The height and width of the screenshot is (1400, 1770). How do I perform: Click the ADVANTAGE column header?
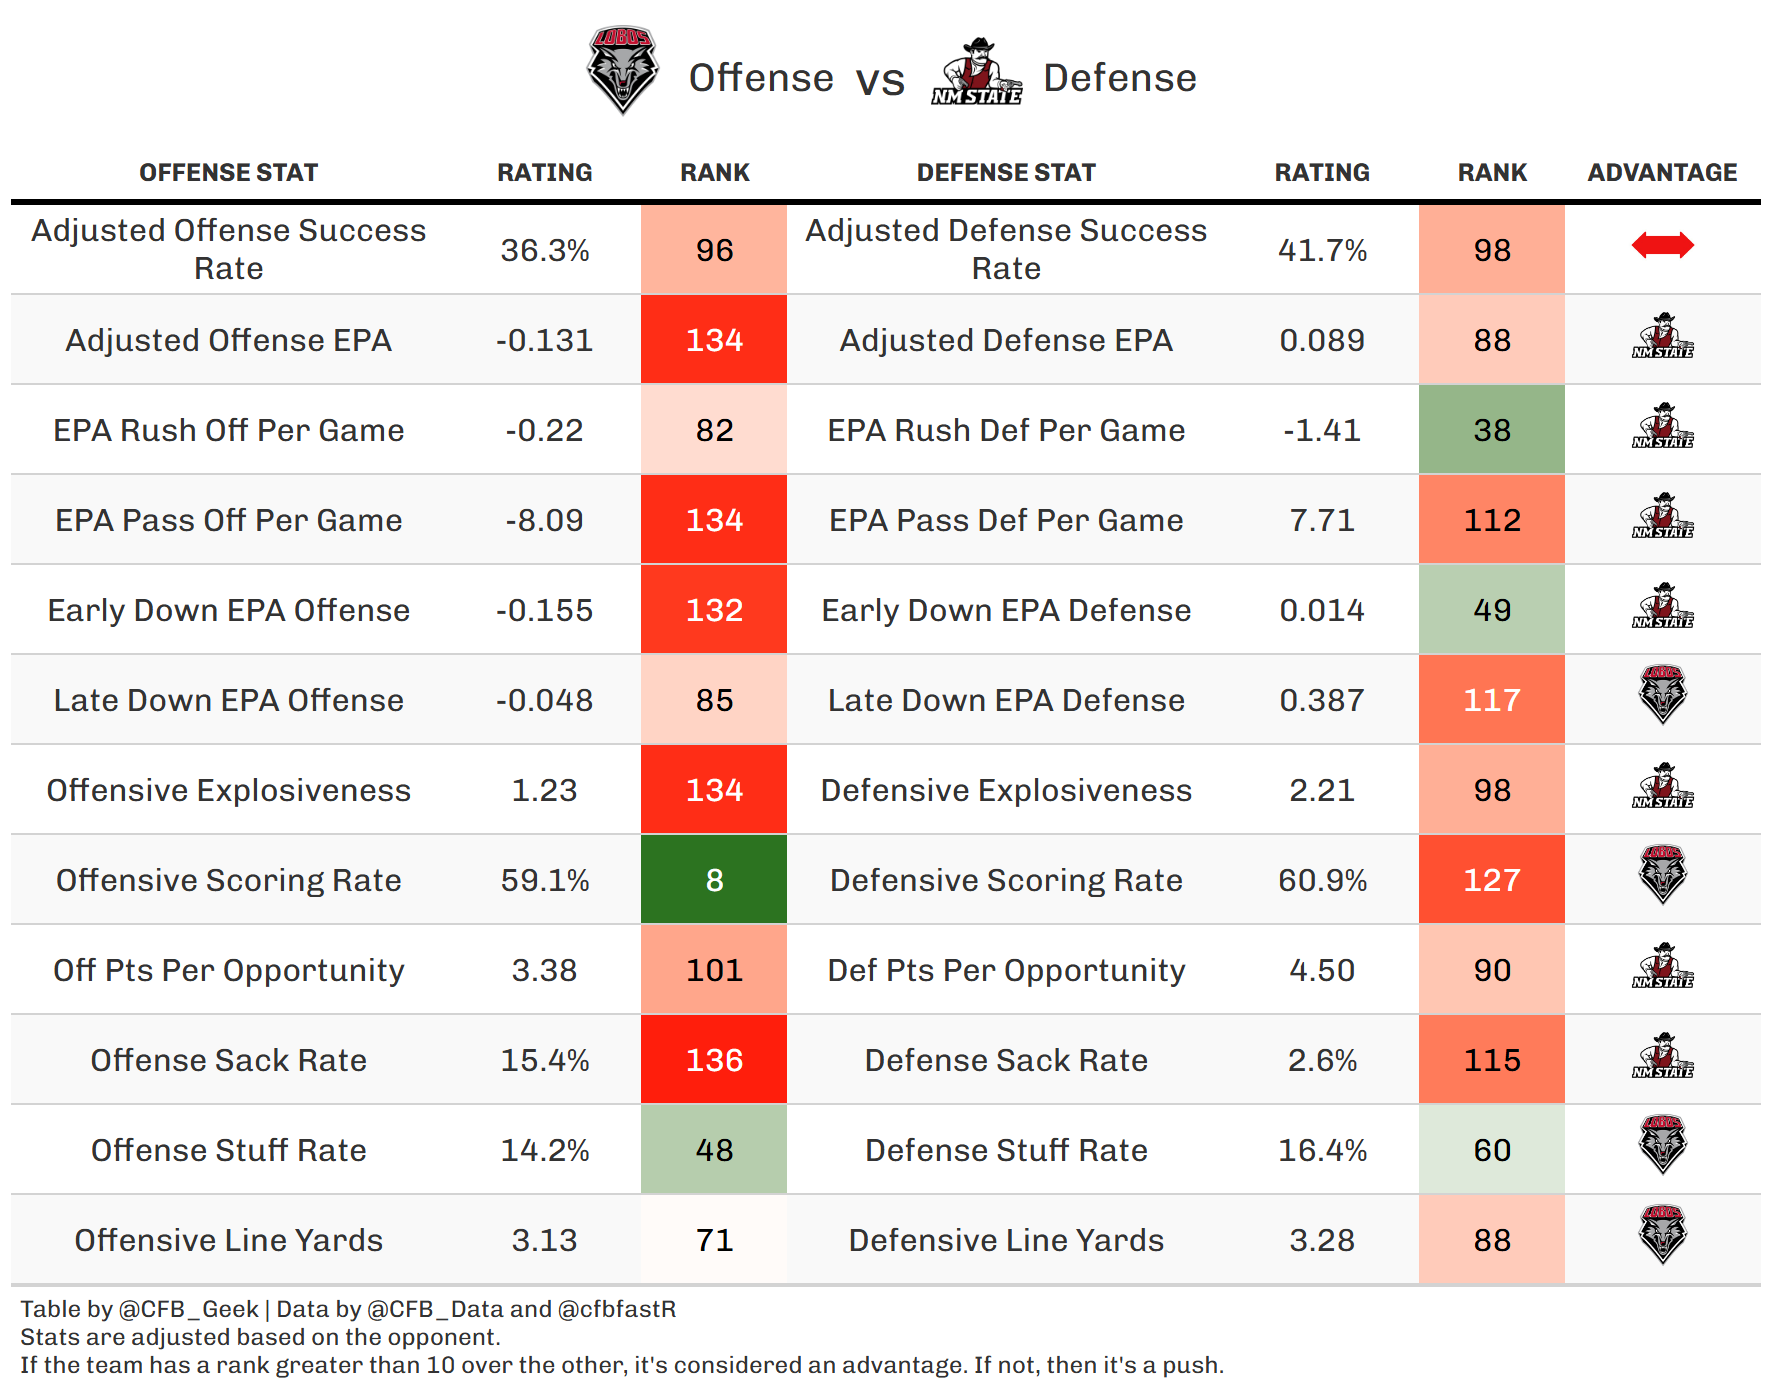click(1662, 173)
